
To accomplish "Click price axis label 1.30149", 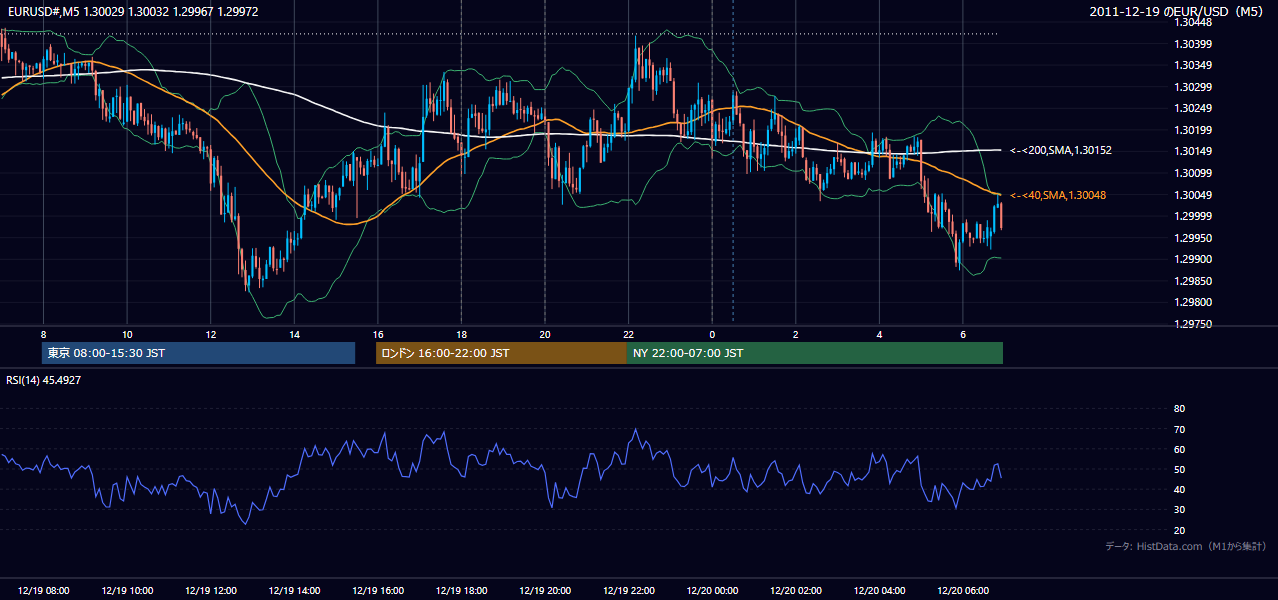I will [x=1192, y=152].
